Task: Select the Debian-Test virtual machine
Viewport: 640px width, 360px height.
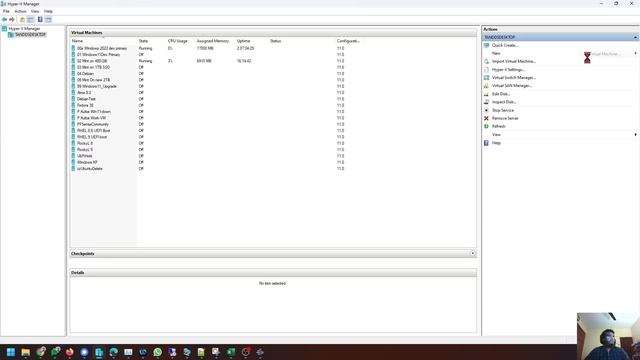Action: coord(86,99)
